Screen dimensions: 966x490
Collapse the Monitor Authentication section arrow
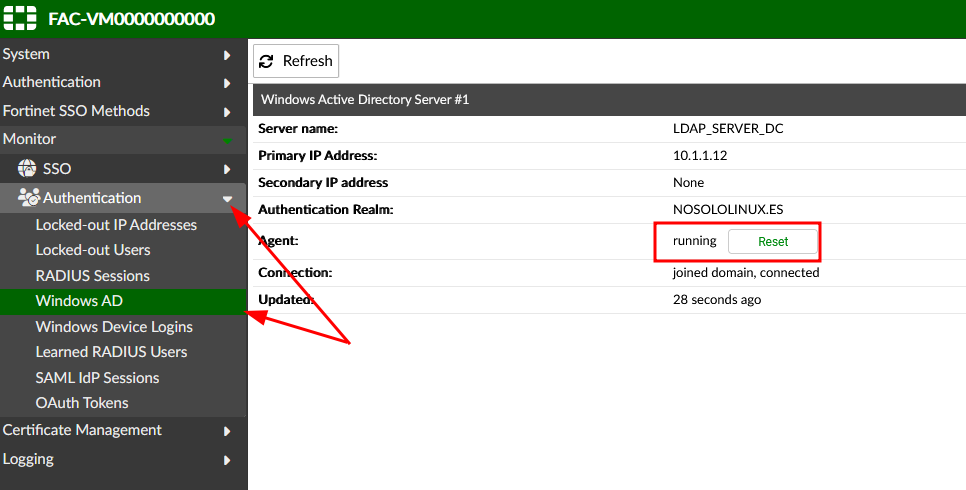point(227,199)
